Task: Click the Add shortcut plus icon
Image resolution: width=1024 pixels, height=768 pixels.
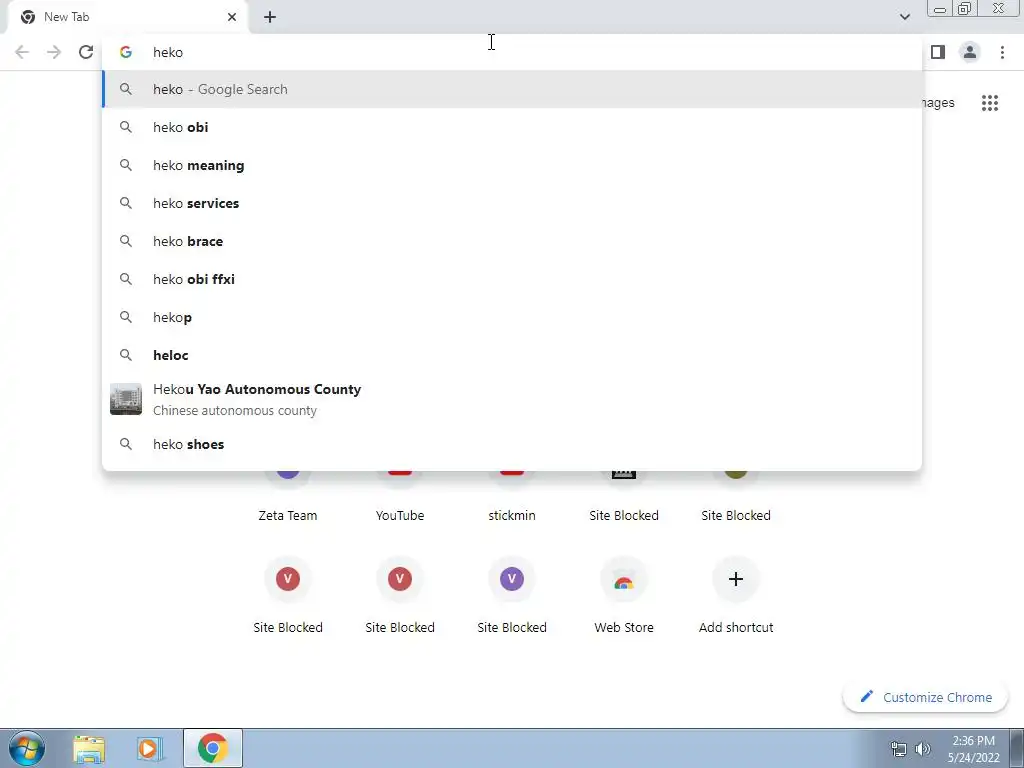Action: (x=736, y=579)
